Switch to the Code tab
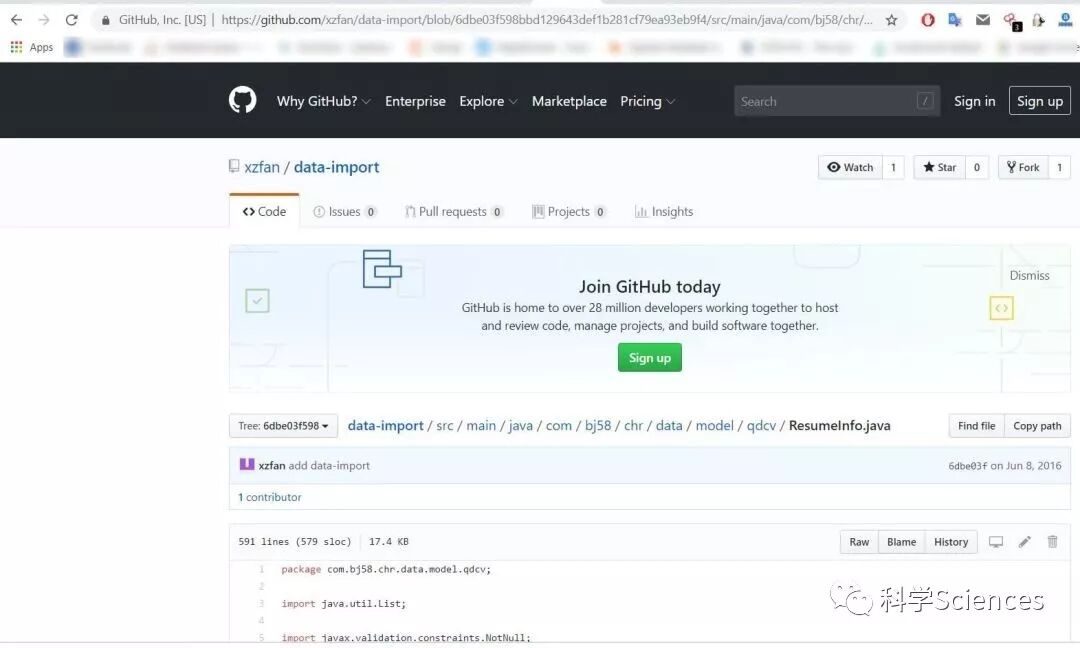 [264, 211]
